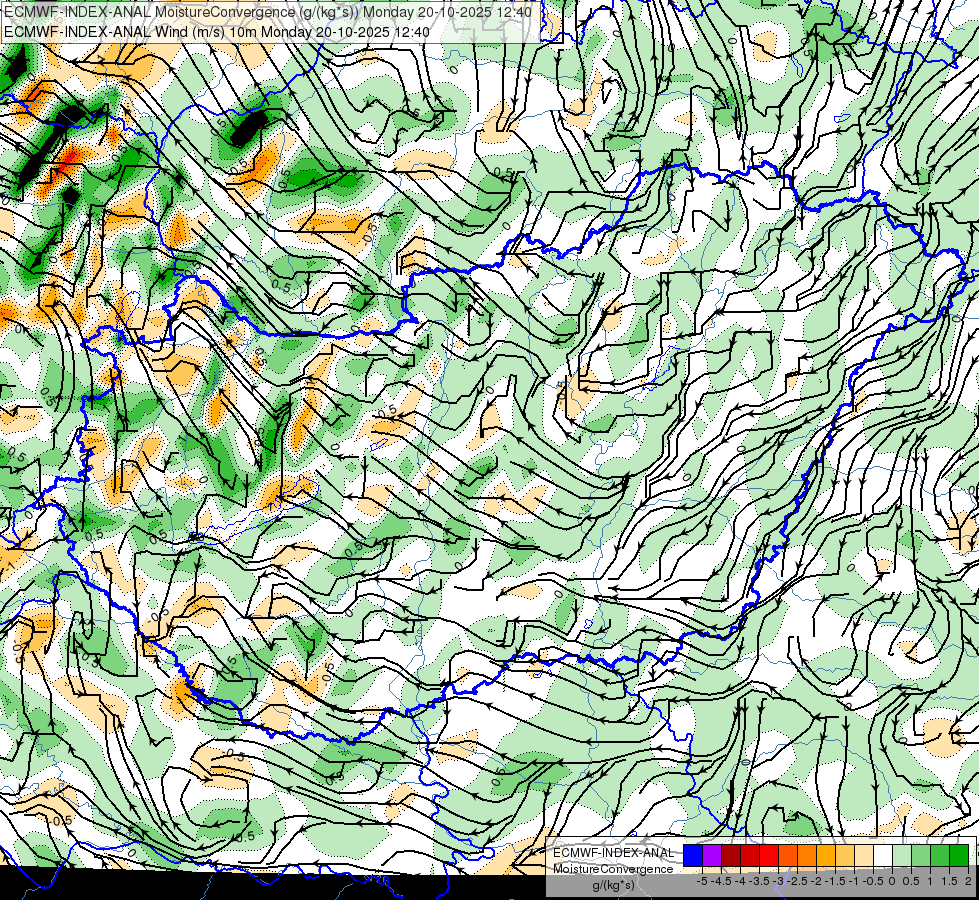Viewport: 979px width, 900px height.
Task: Click the '-5' legend tick label
Action: tap(702, 881)
